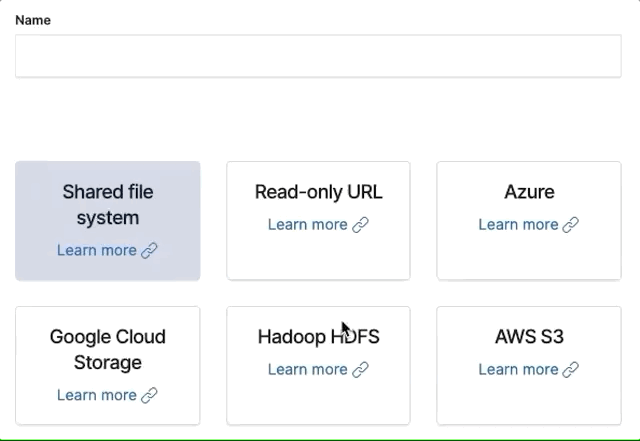Focus the repository Name text field

point(318,56)
